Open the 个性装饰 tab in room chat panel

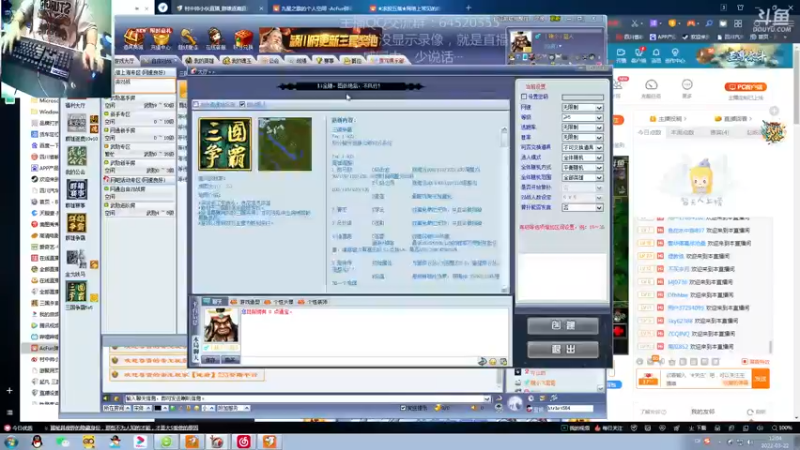pyautogui.click(x=313, y=302)
